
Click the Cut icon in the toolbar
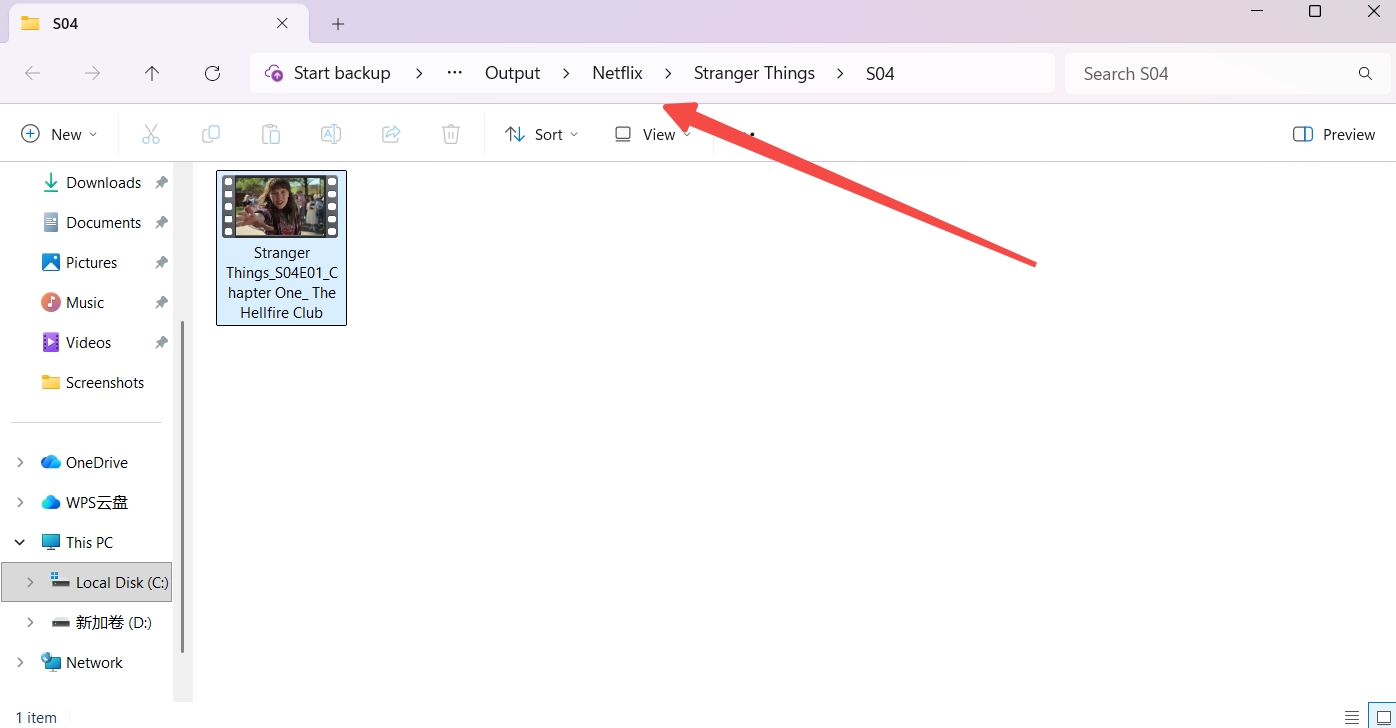coord(151,133)
